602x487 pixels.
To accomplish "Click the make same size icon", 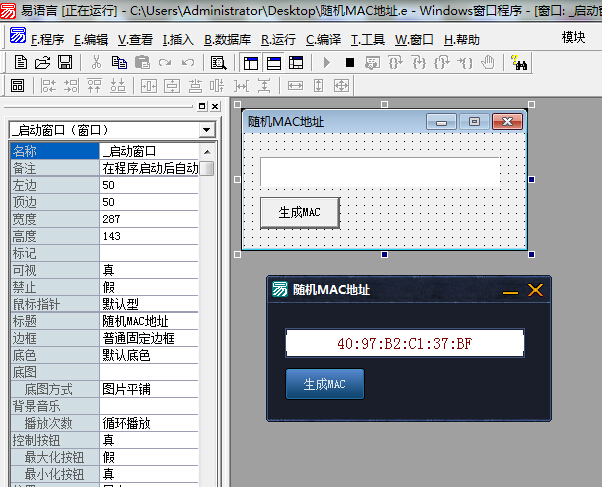I will (x=341, y=86).
